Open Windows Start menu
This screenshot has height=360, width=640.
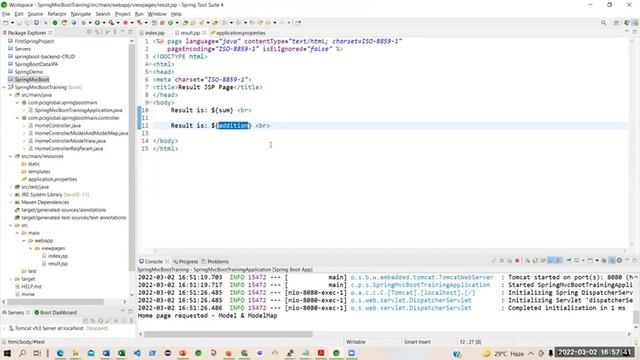pyautogui.click(x=7, y=353)
